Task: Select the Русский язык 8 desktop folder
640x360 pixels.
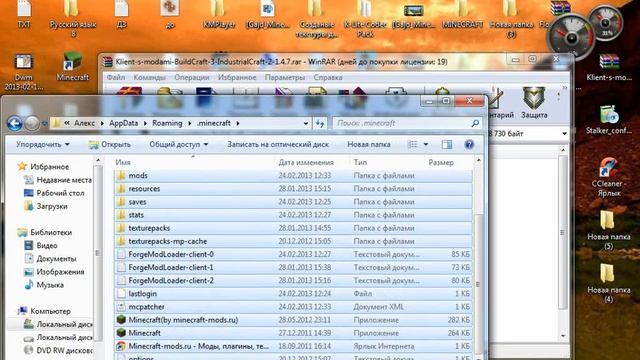Action: (73, 19)
